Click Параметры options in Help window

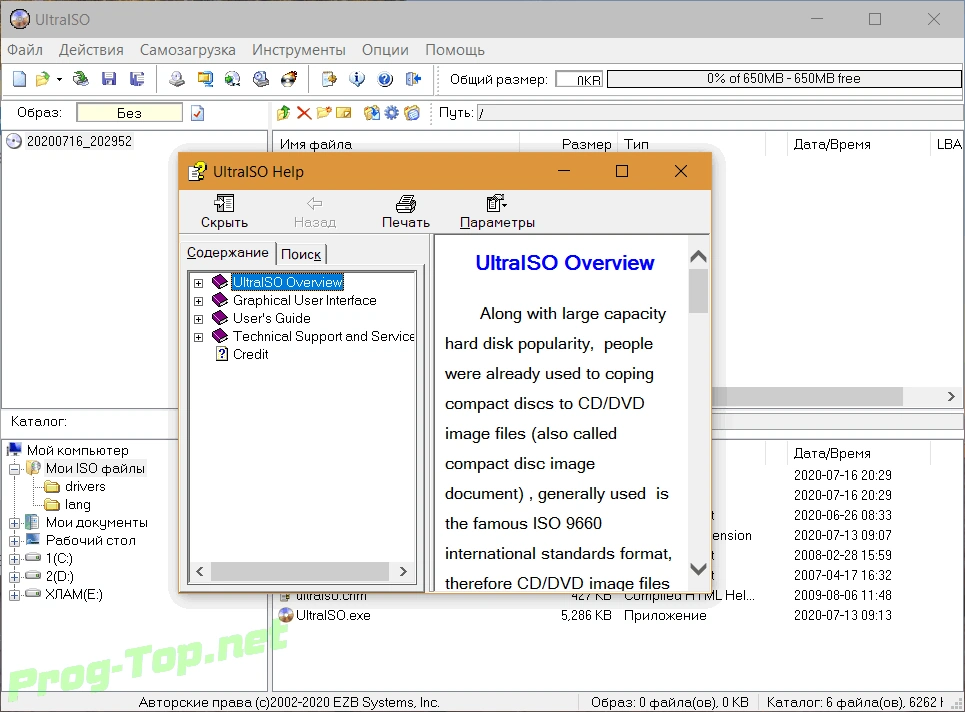[x=497, y=212]
